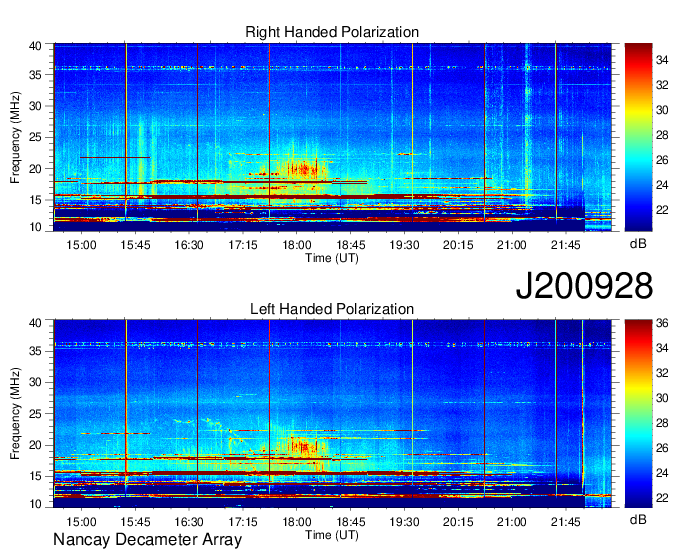This screenshot has height=552, width=680.
Task: Click the 'Left Handed Polarization' plot title
Action: 332,309
